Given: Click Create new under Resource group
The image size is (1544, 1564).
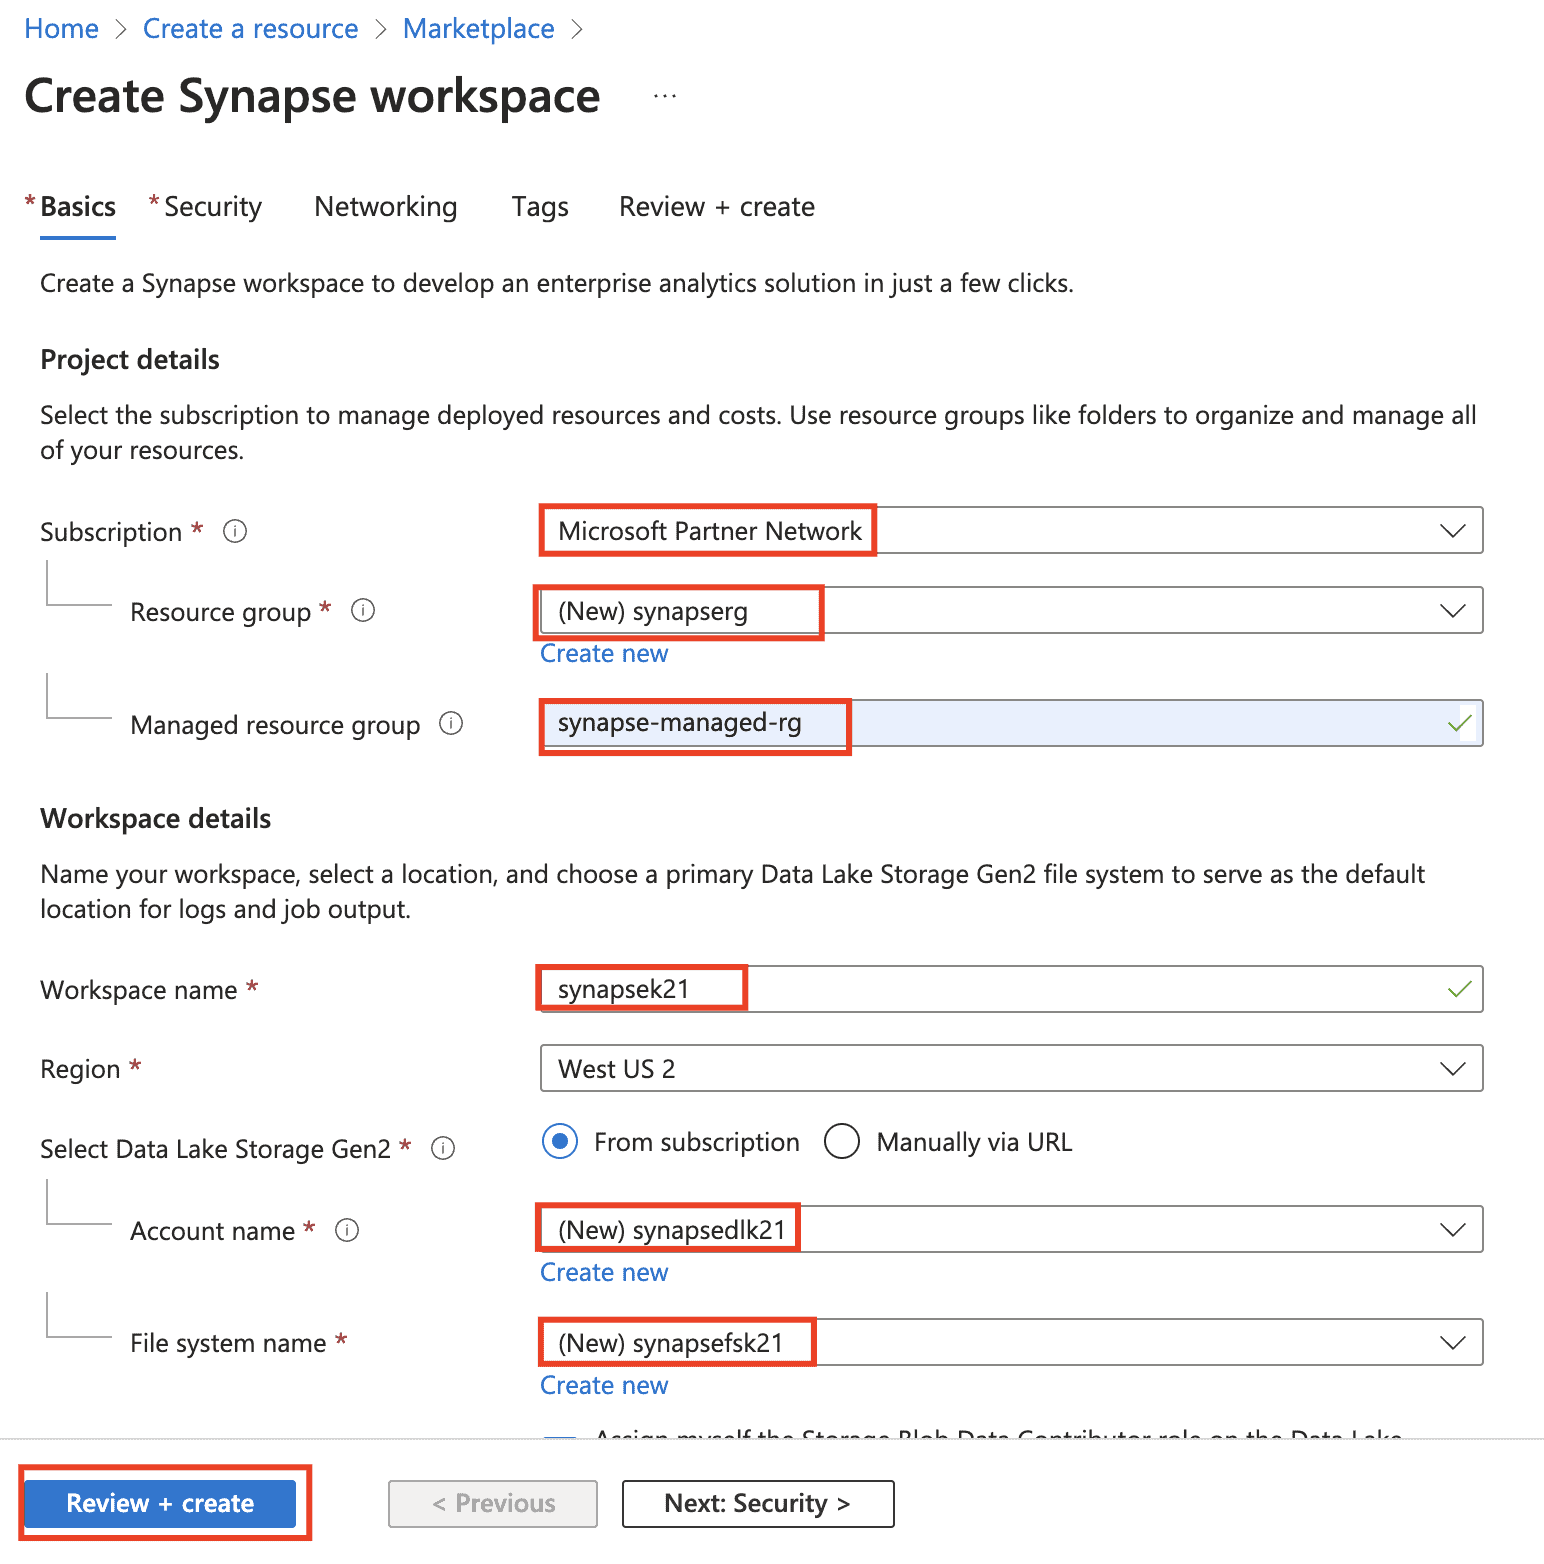Looking at the screenshot, I should (x=604, y=654).
